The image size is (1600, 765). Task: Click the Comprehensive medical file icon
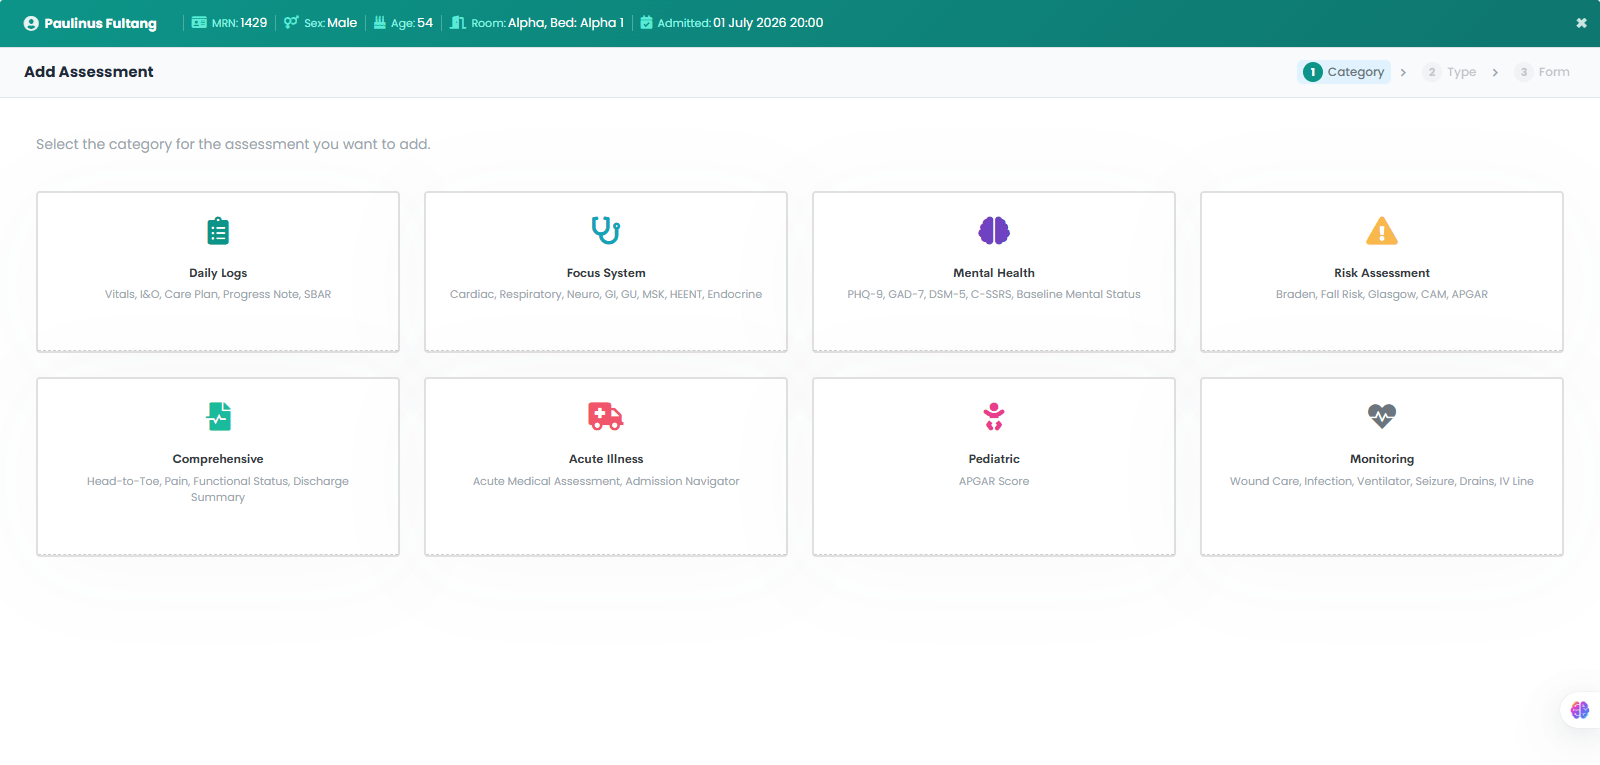[x=219, y=416]
